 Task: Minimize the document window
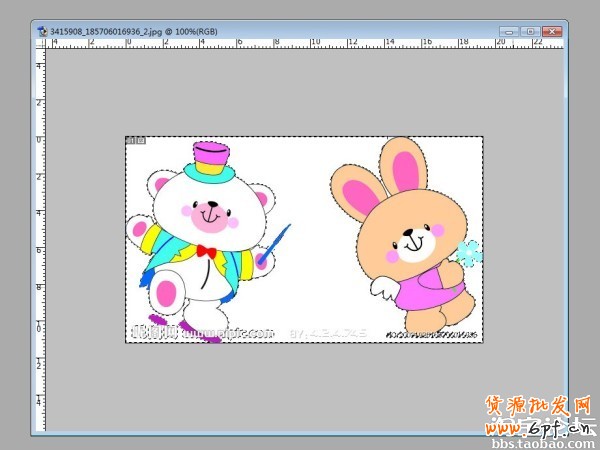coord(512,31)
